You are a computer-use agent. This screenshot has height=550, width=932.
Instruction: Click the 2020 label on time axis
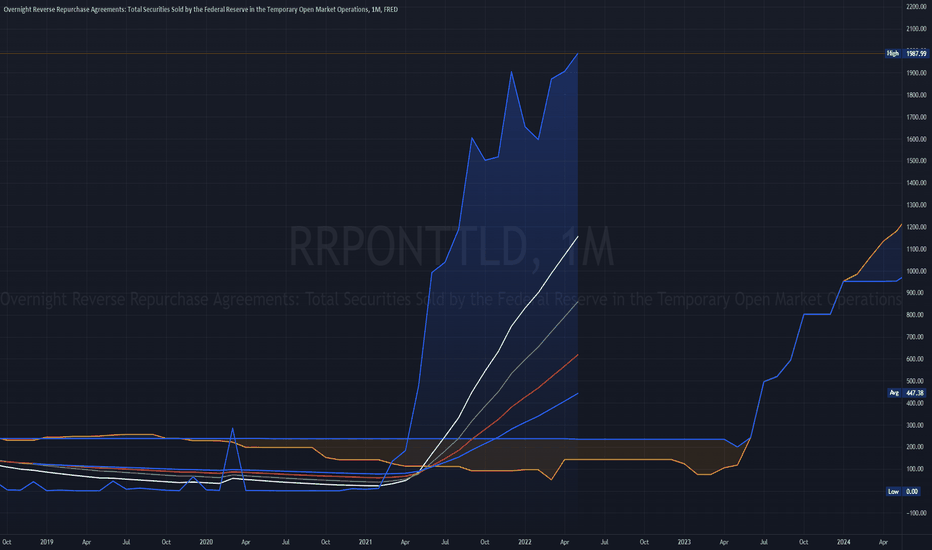(x=206, y=542)
